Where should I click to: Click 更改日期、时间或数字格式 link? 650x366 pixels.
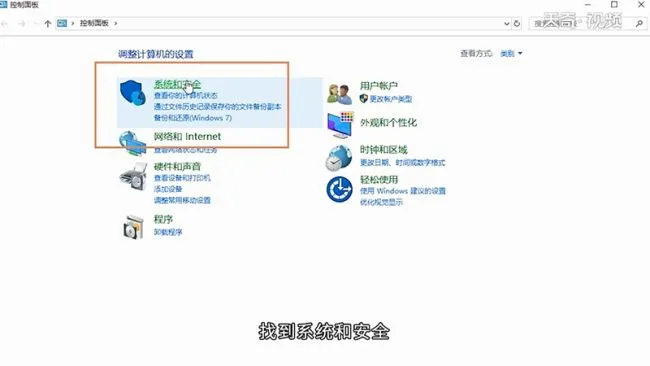pyautogui.click(x=402, y=162)
